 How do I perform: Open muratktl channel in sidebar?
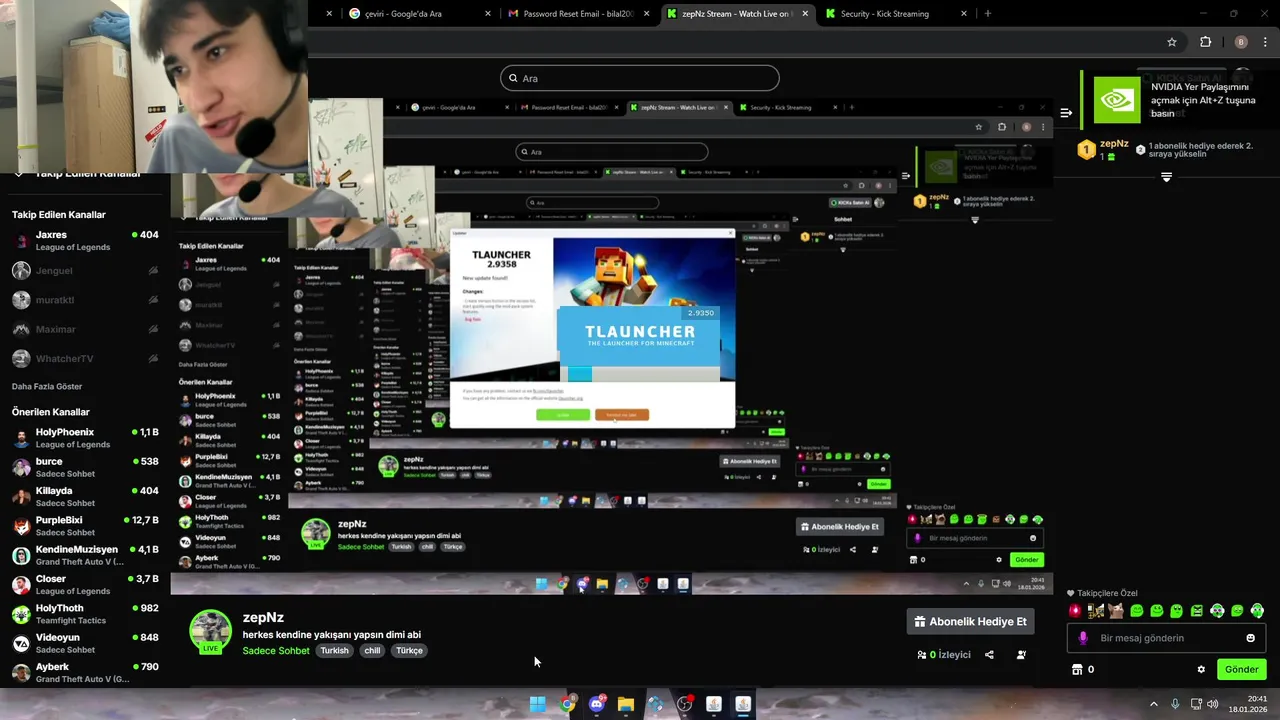tap(85, 300)
